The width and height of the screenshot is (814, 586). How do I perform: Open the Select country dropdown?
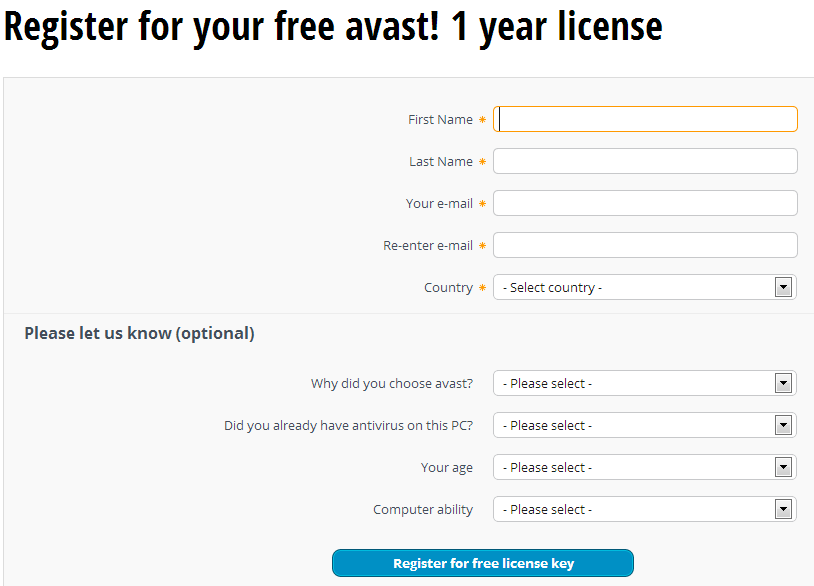(x=634, y=288)
